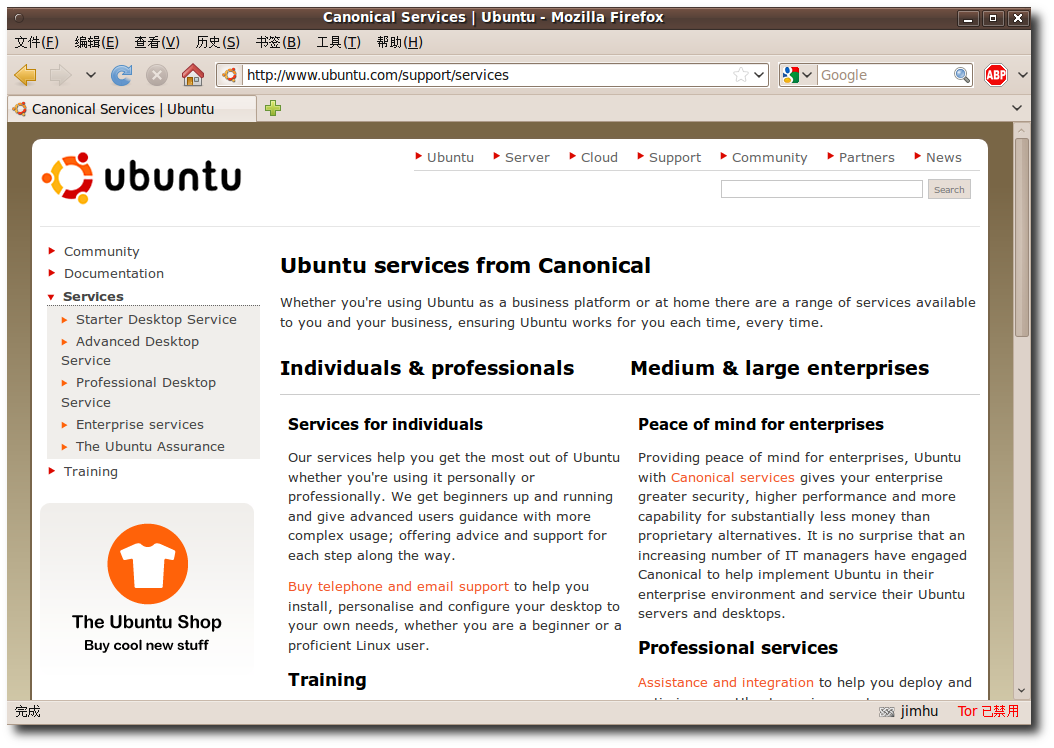Open Professional Desktop Service link

click(x=138, y=392)
